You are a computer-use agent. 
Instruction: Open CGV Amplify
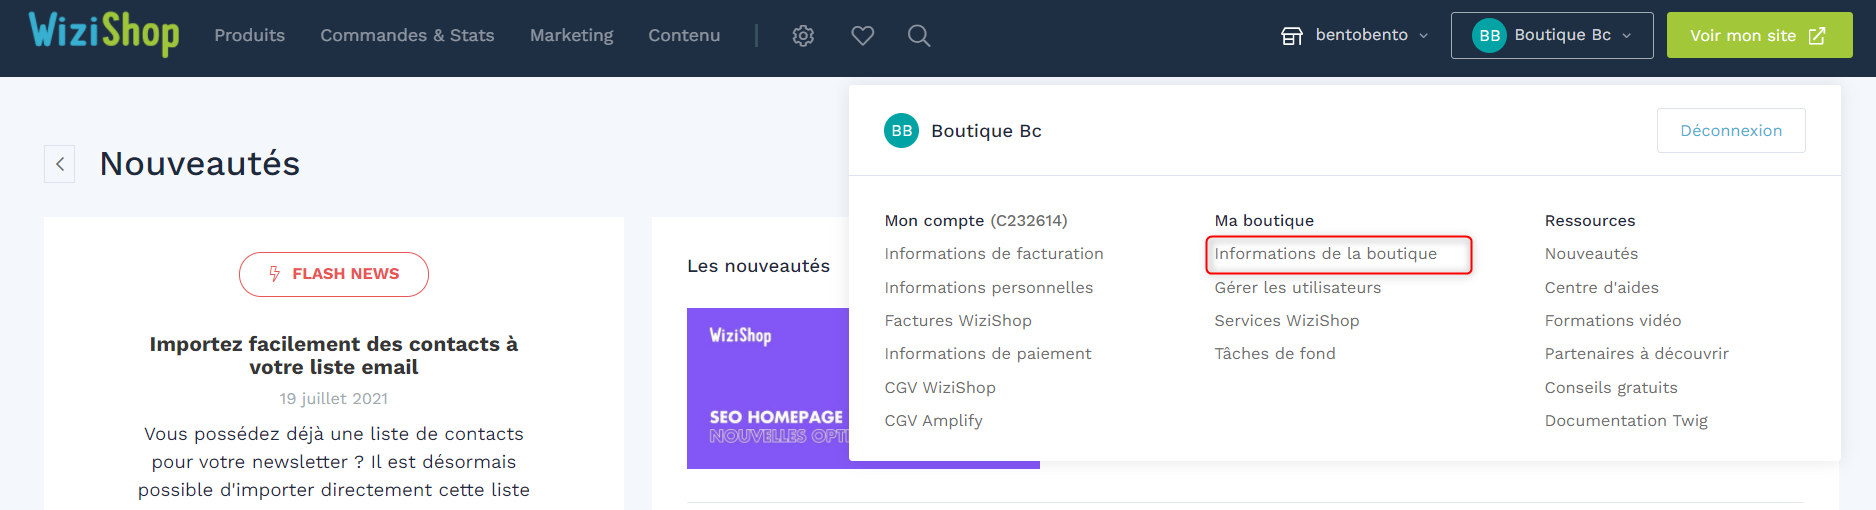tap(934, 421)
